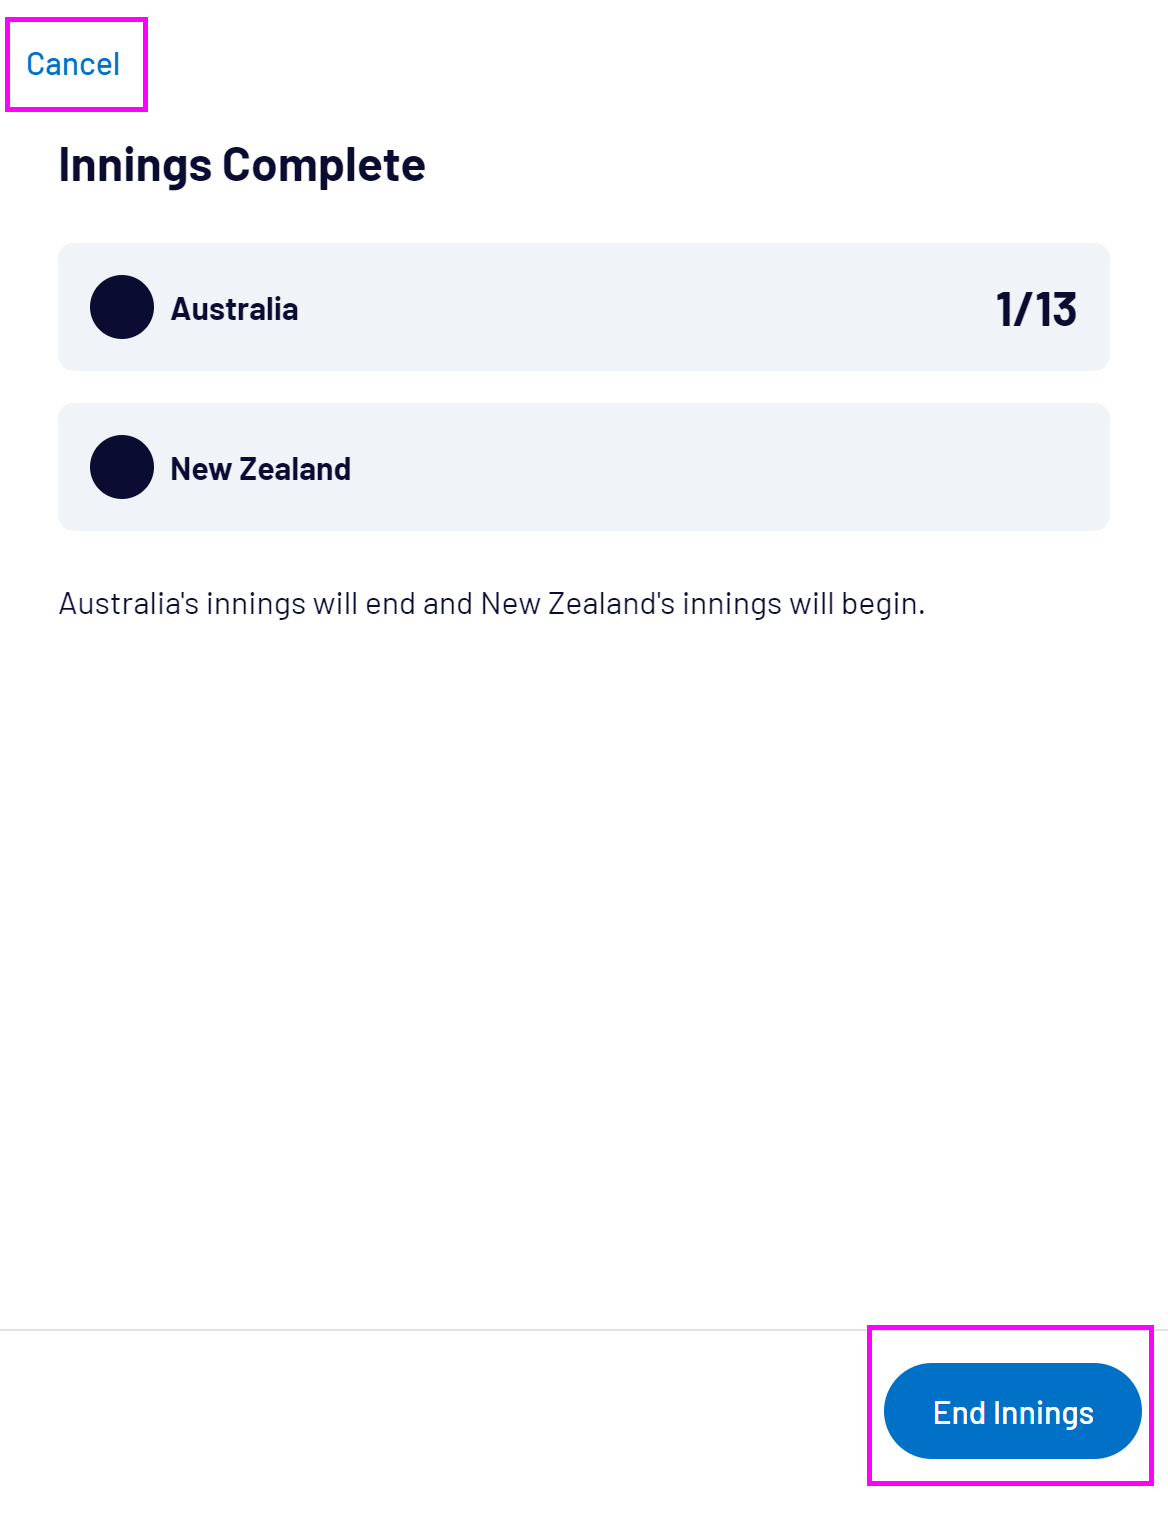Viewport: 1168px width, 1515px height.
Task: Click Australia's 1/13 score
Action: [1036, 309]
